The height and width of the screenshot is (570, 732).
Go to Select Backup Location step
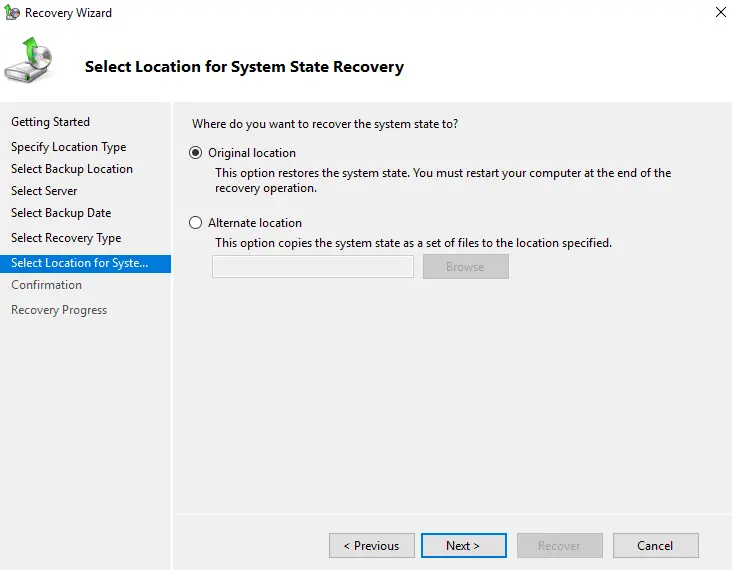72,169
